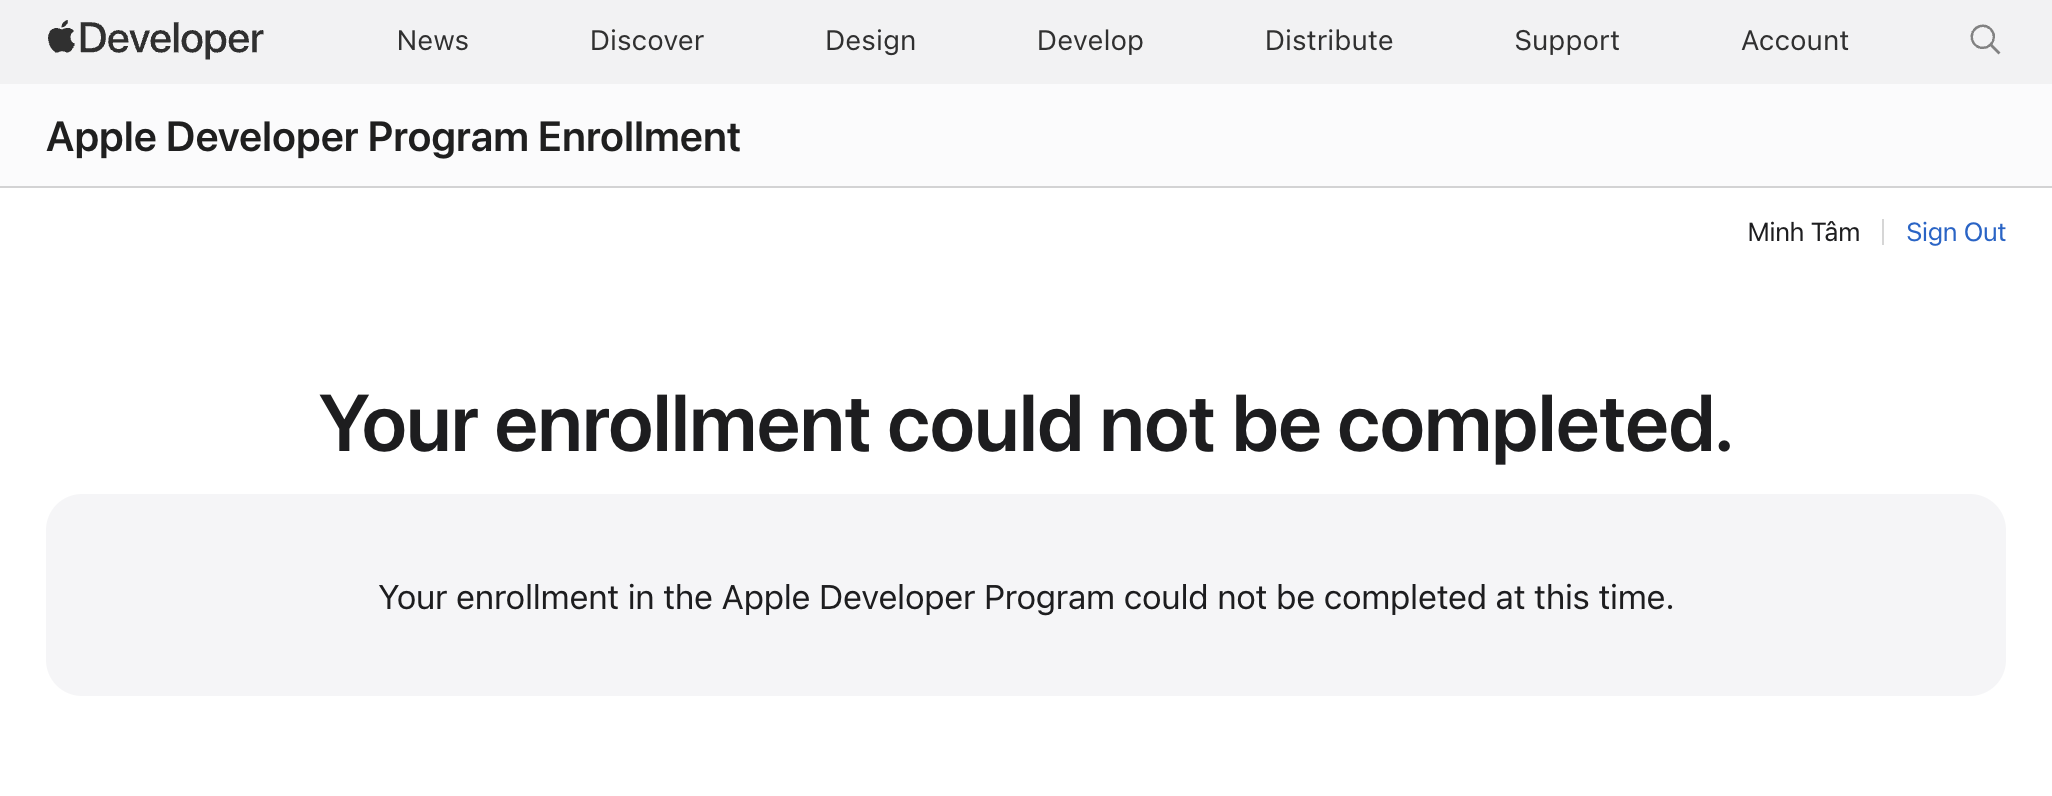
Task: Click the Apple Developer Program Enrollment title
Action: coord(393,137)
